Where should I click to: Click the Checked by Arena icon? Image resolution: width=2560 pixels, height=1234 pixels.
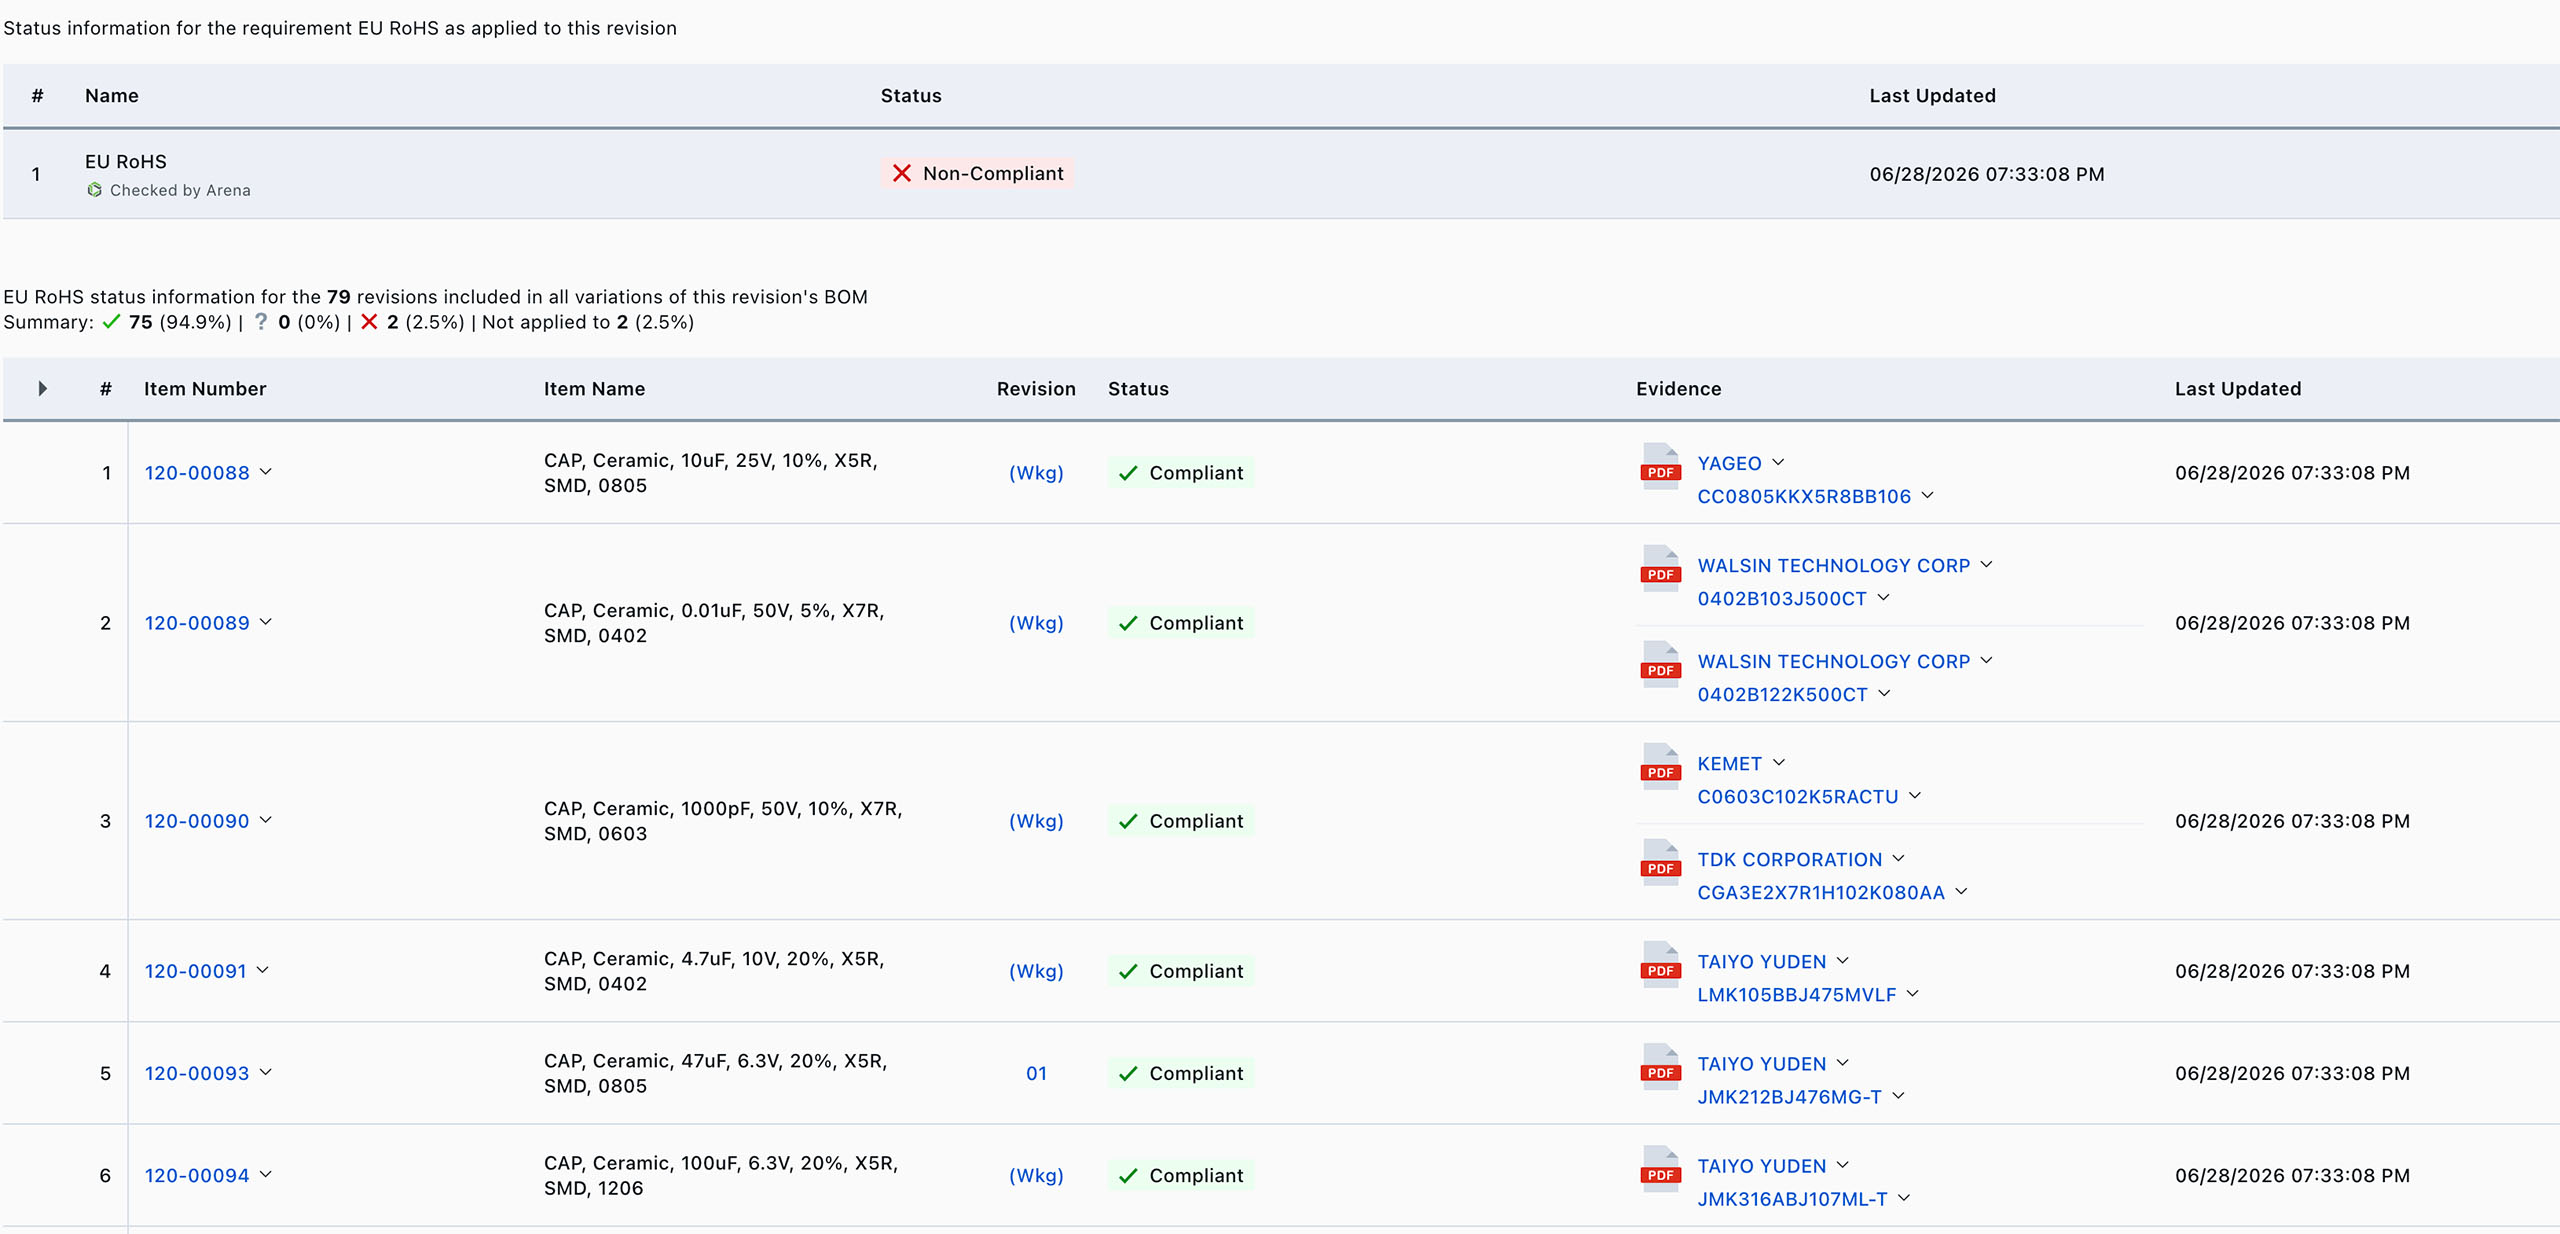pos(94,190)
